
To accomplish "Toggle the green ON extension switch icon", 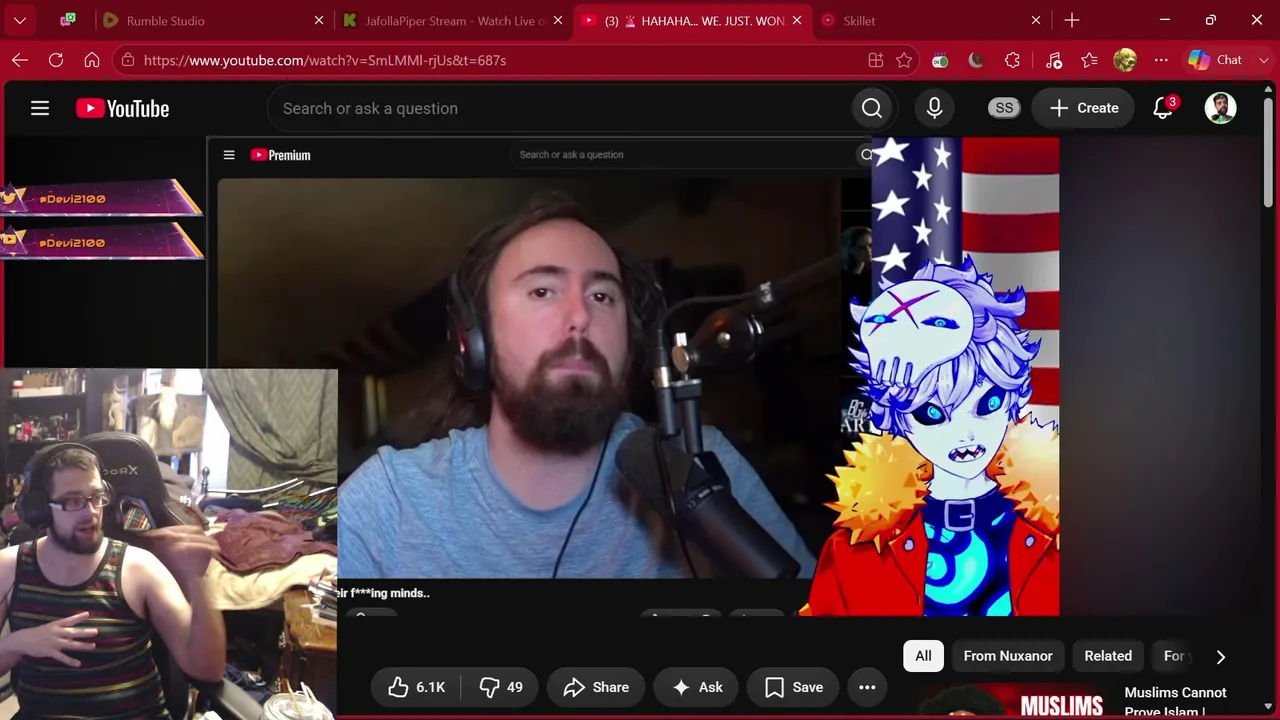I will (940, 60).
